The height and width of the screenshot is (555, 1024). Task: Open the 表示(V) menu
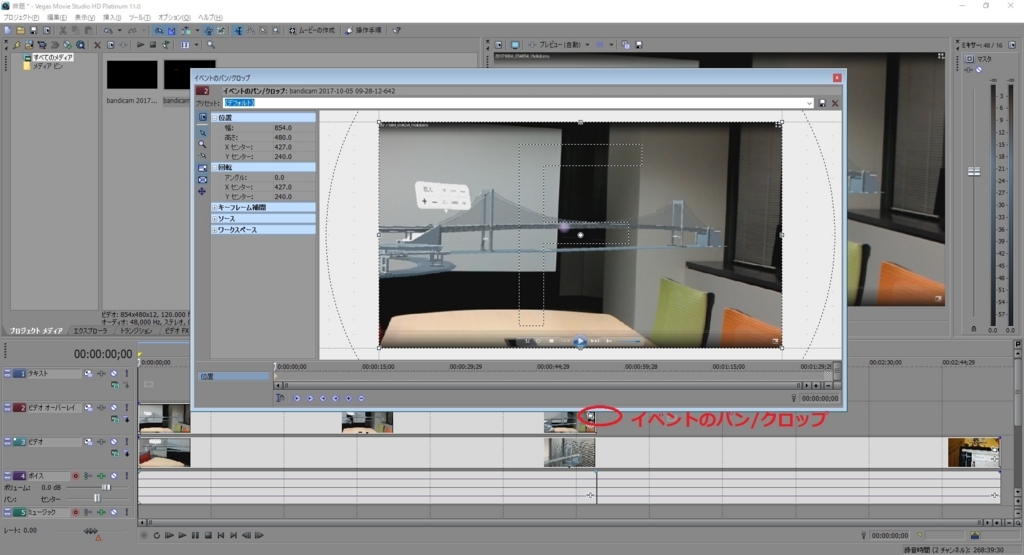(x=84, y=18)
